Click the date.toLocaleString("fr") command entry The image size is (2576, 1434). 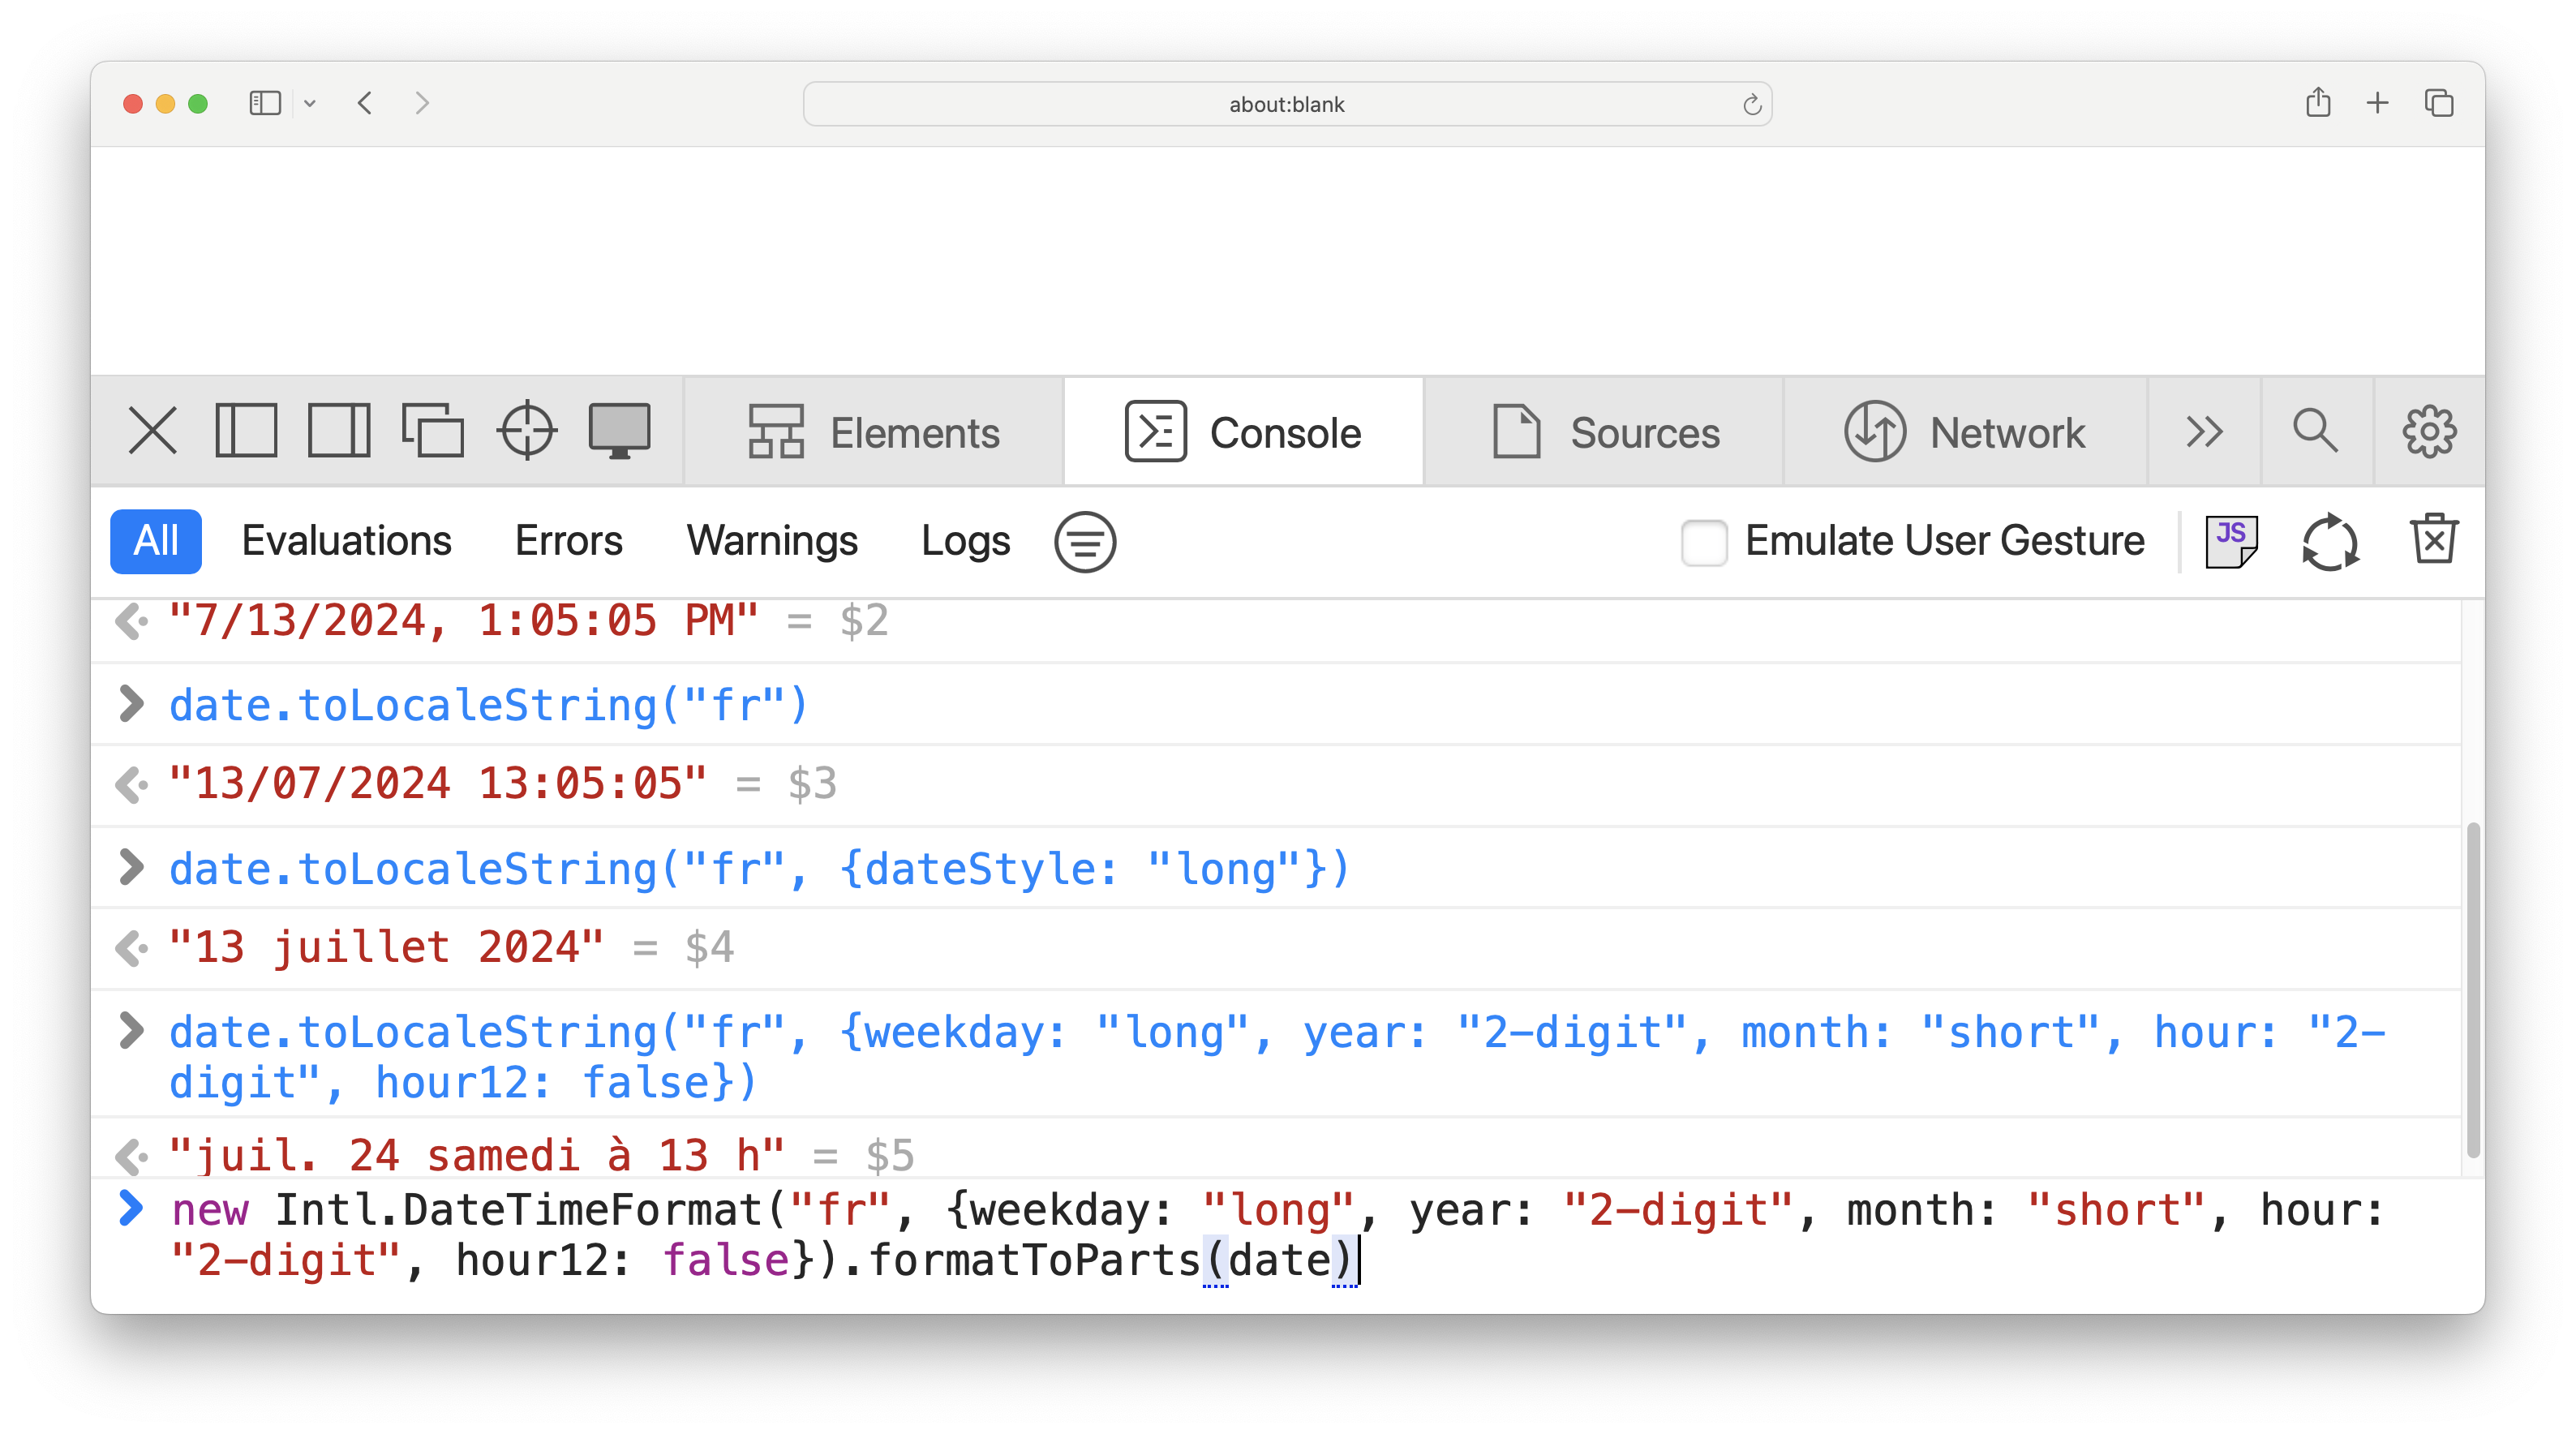click(489, 705)
